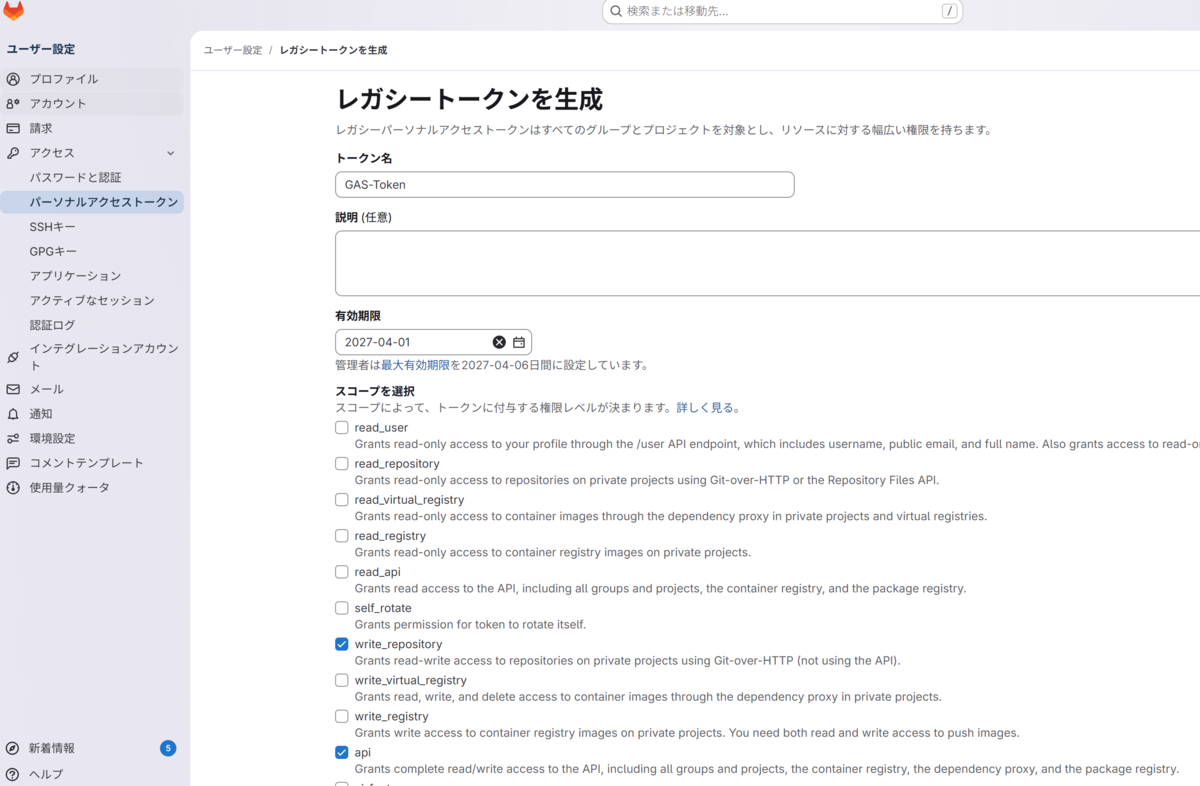This screenshot has height=786, width=1200.
Task: Tick the write_registry scope checkbox
Action: tap(342, 716)
